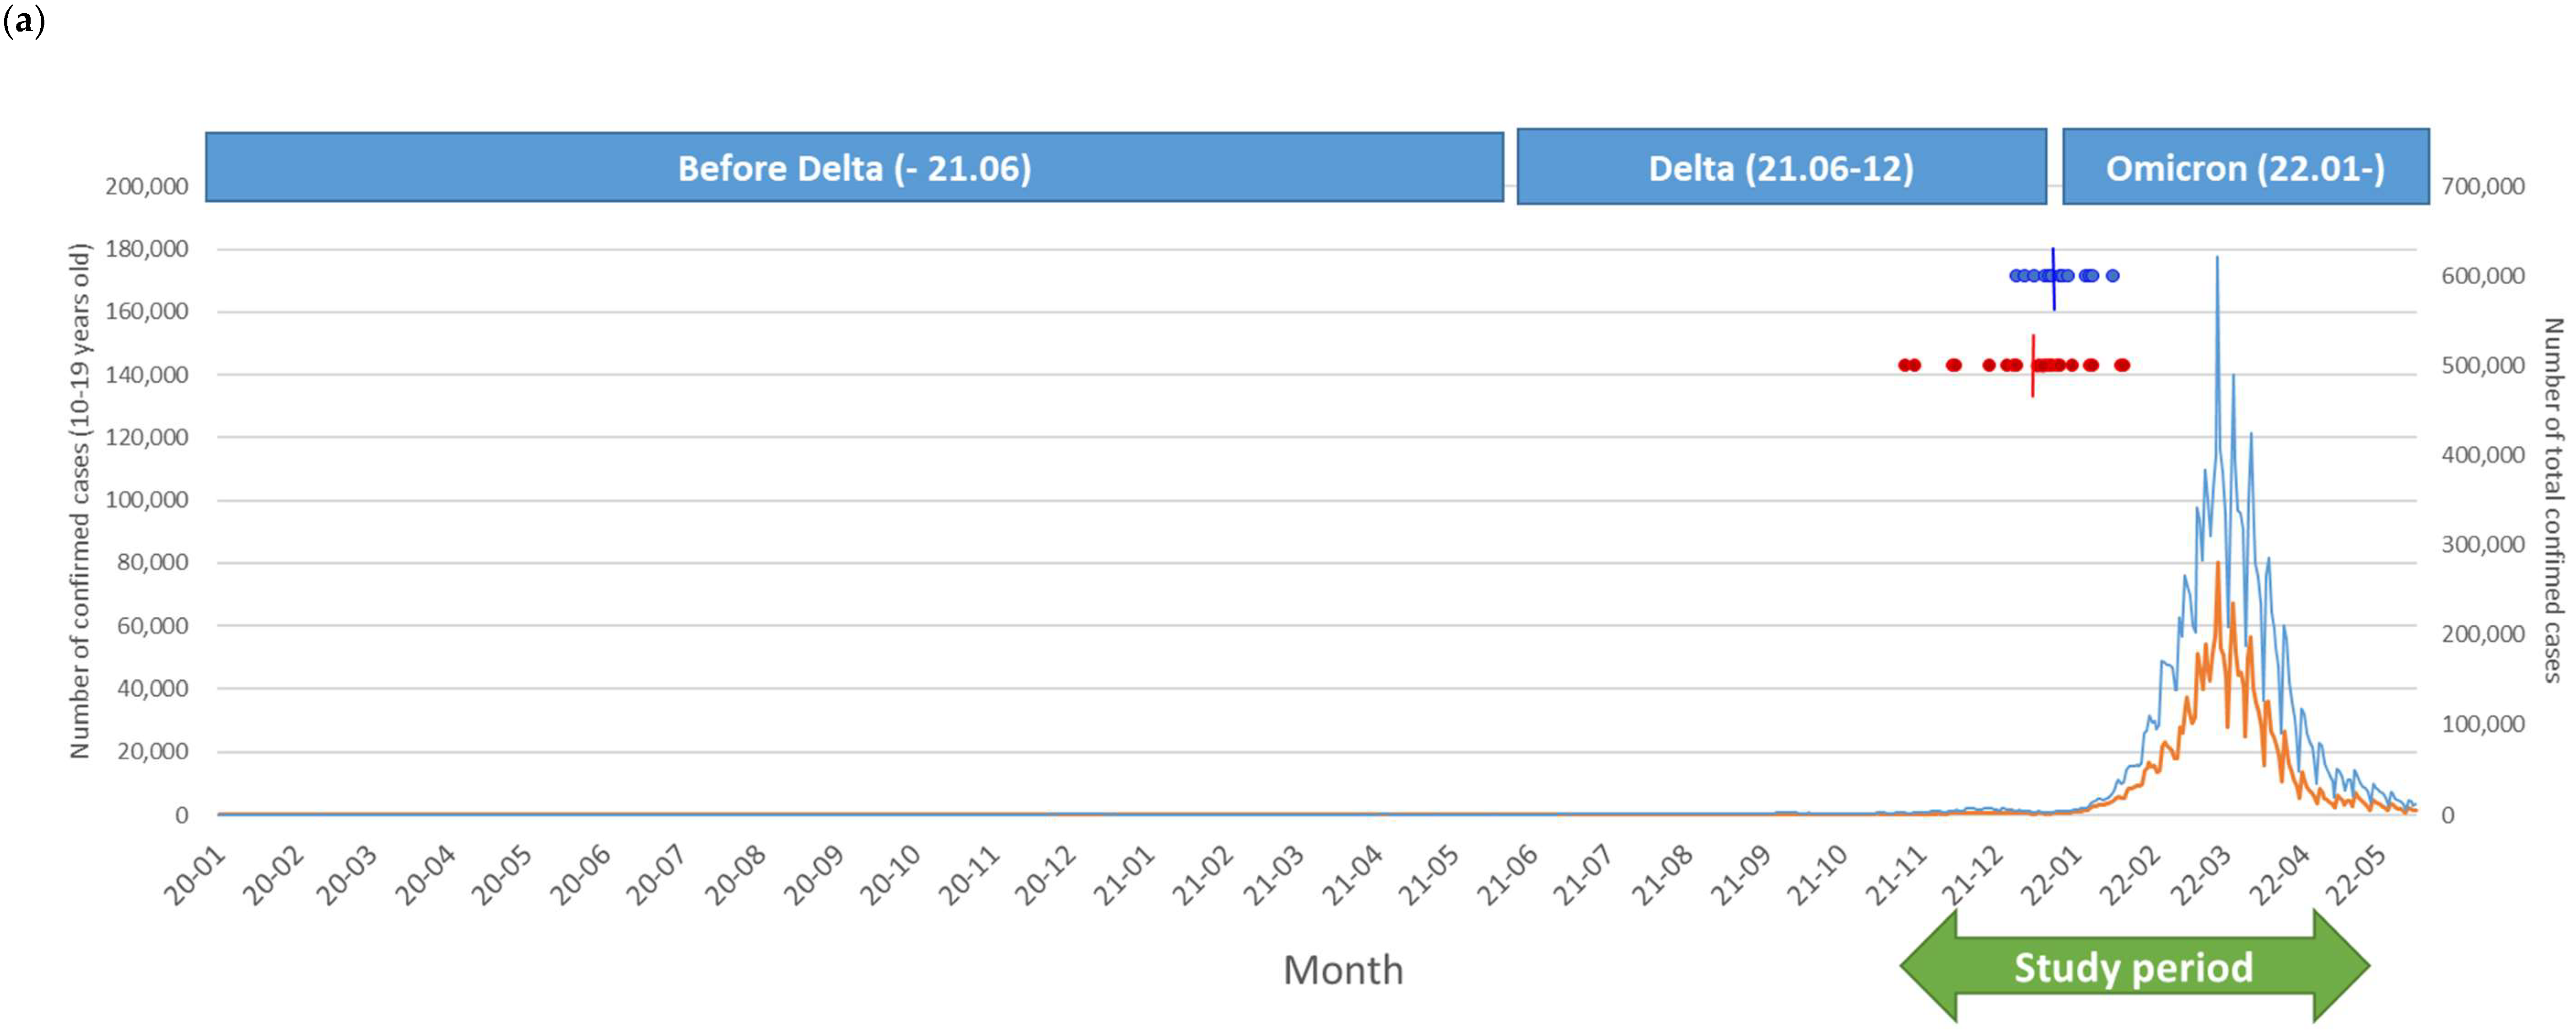
Task: Click the highest peak of the orange line
Action: pos(2218,565)
